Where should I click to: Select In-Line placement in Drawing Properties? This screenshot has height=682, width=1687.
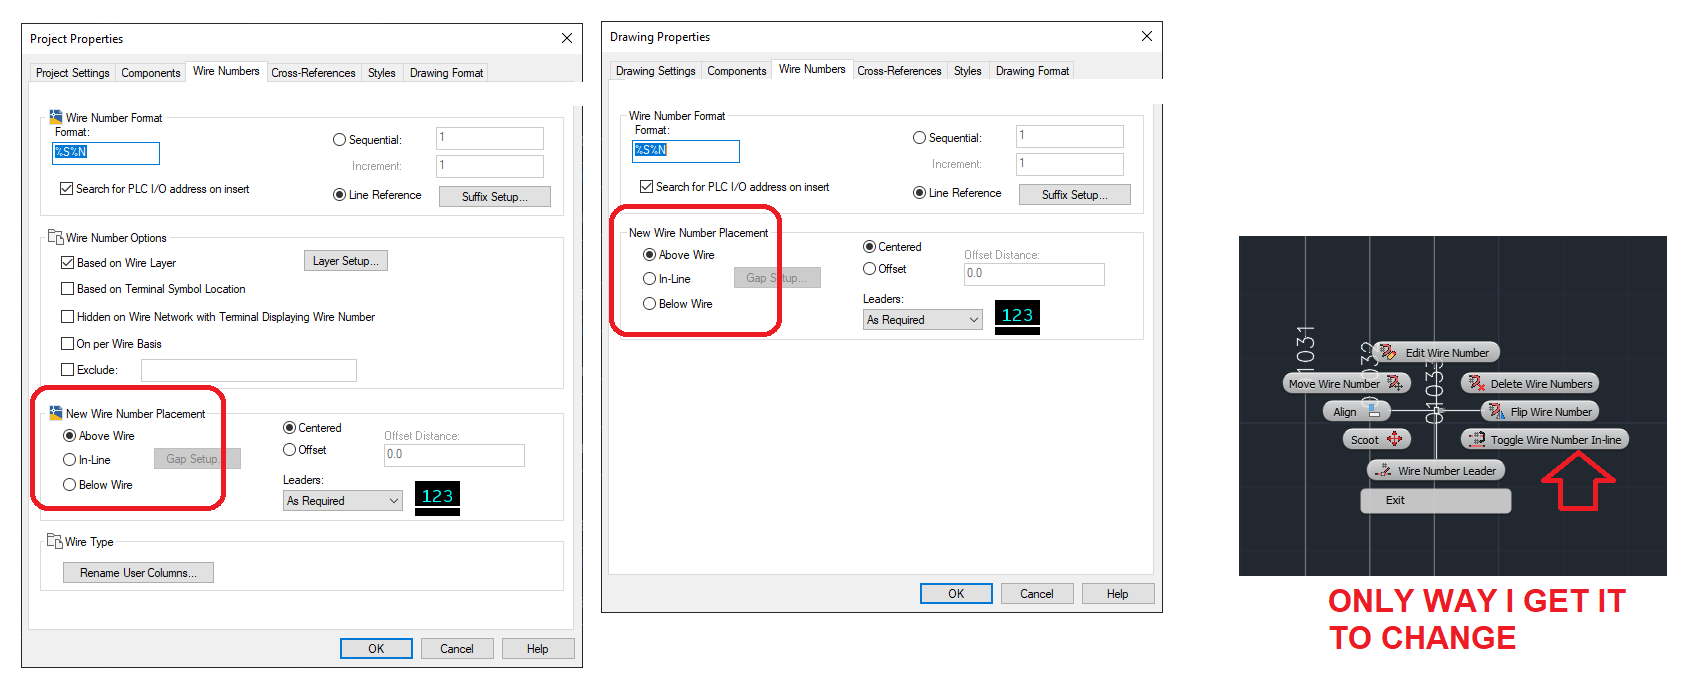coord(649,279)
